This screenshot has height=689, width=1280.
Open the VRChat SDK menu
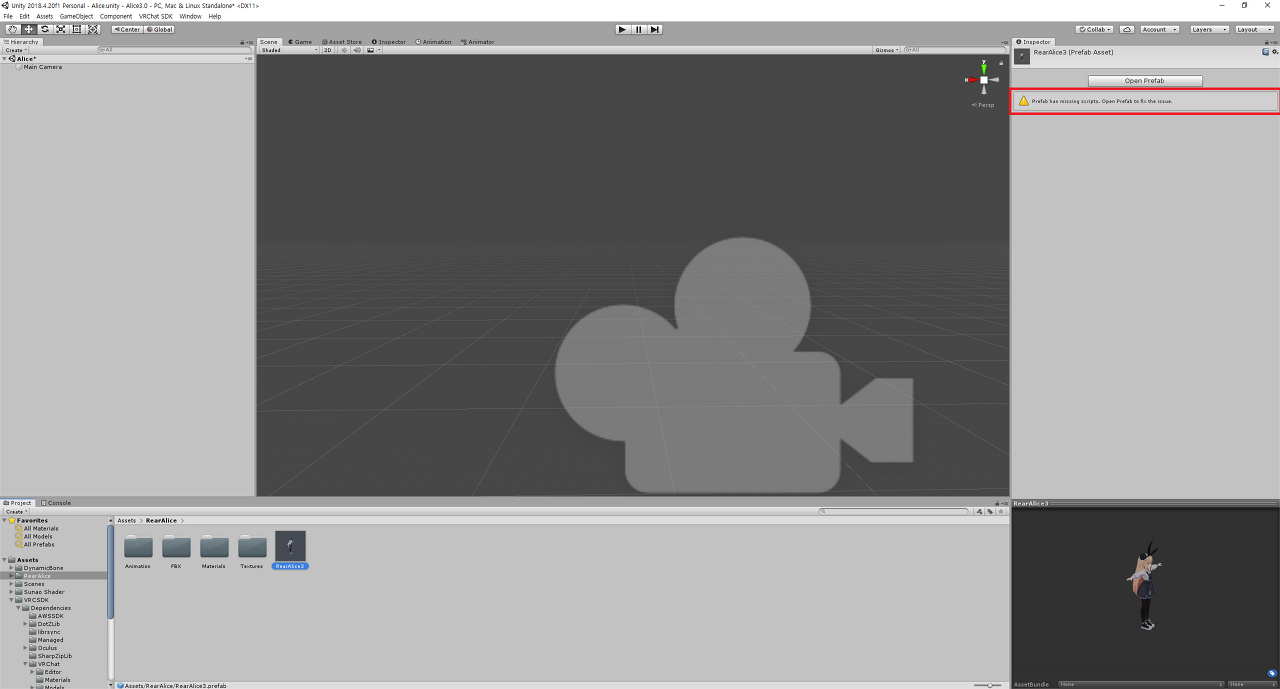pyautogui.click(x=158, y=15)
